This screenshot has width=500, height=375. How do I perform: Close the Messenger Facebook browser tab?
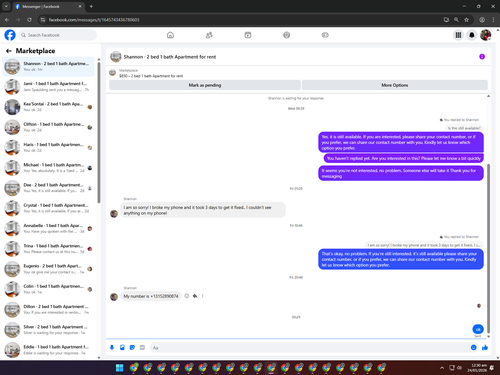[x=80, y=6]
